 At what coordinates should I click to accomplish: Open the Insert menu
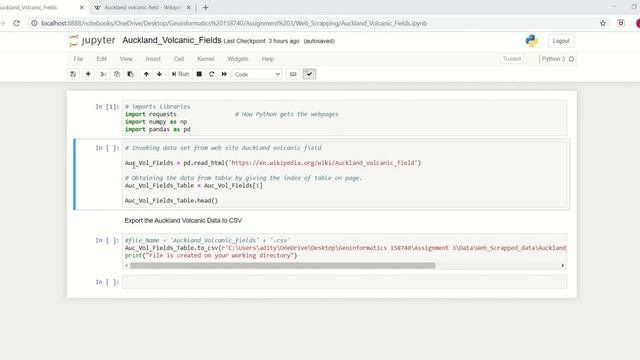pos(153,59)
